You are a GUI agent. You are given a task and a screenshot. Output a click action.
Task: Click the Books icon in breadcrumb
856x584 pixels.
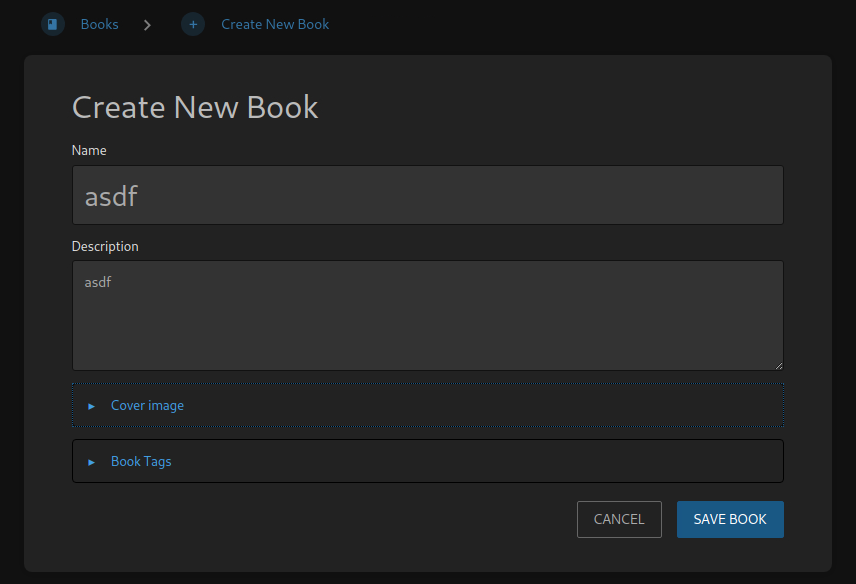click(x=53, y=24)
